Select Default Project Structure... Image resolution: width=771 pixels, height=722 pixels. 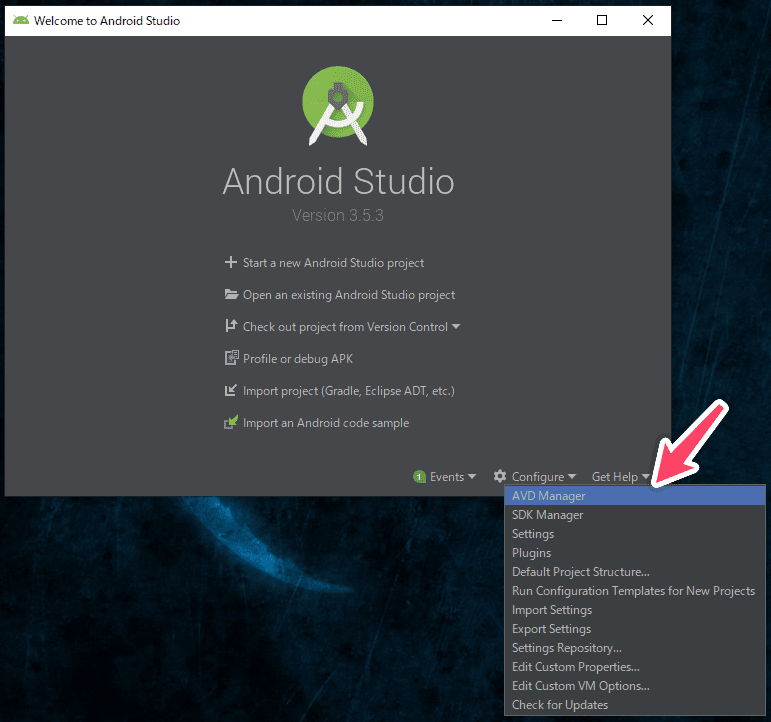635,572
